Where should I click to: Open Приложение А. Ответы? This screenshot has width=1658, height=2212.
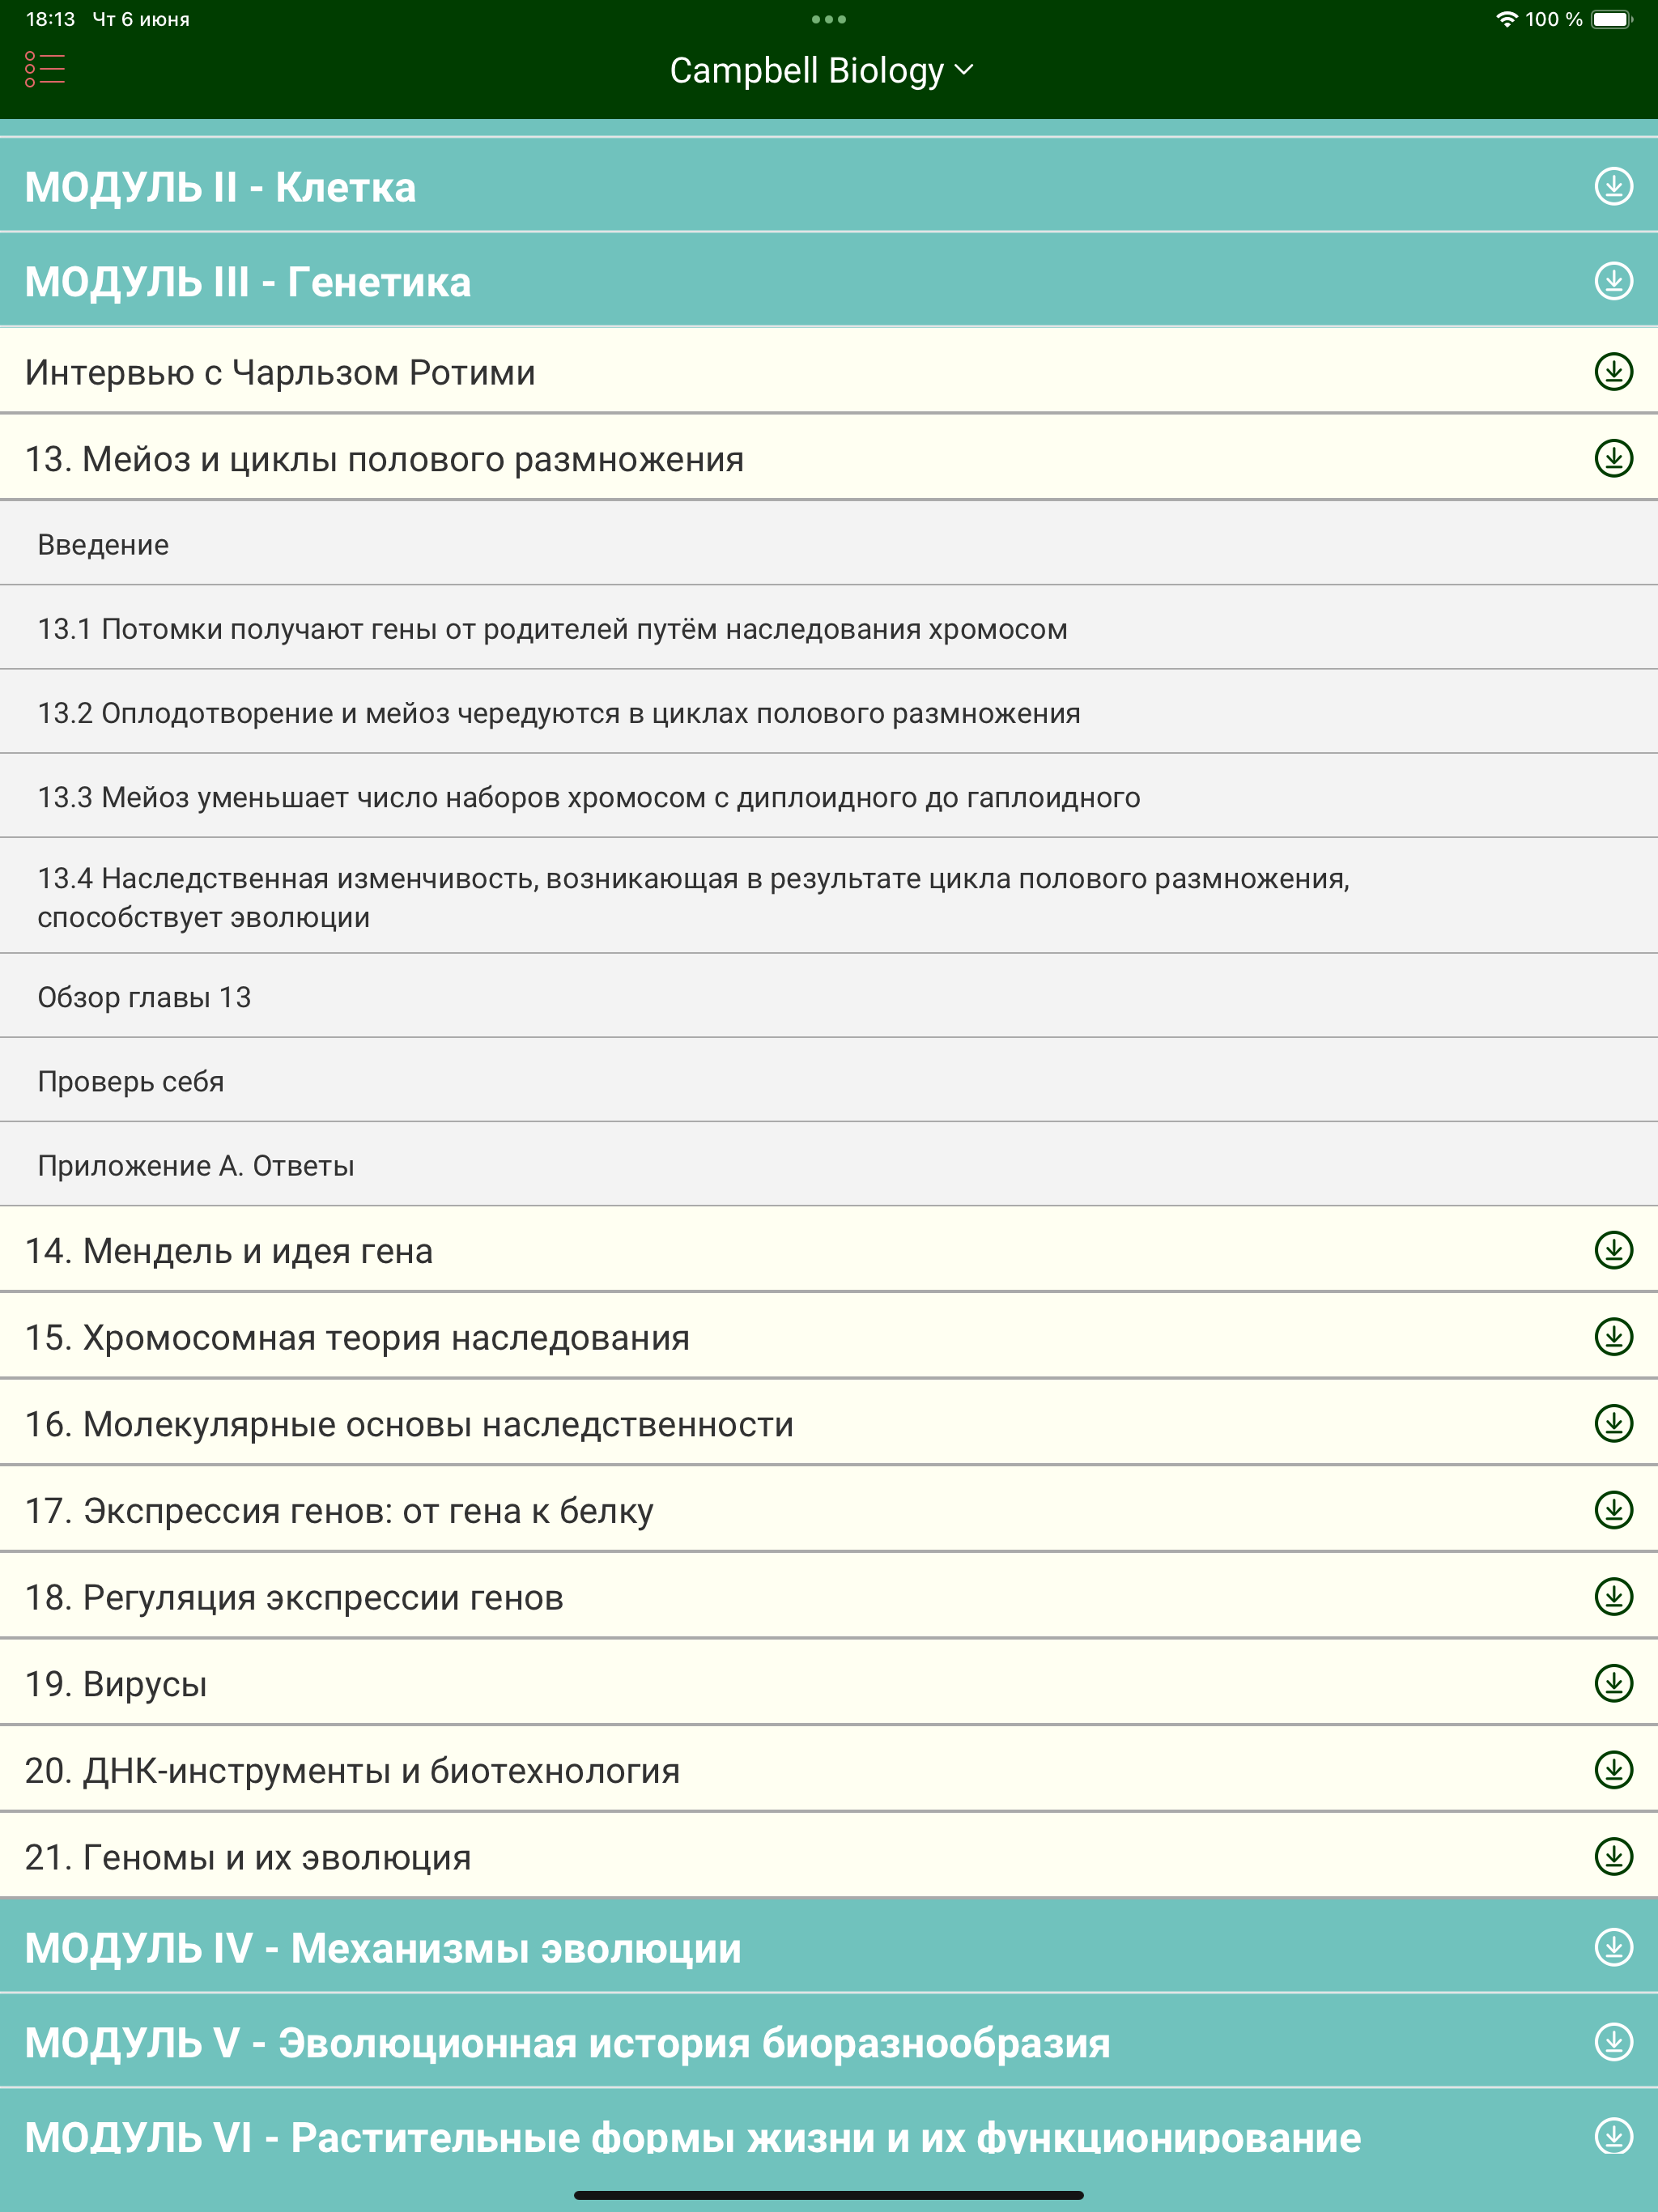tap(829, 1164)
